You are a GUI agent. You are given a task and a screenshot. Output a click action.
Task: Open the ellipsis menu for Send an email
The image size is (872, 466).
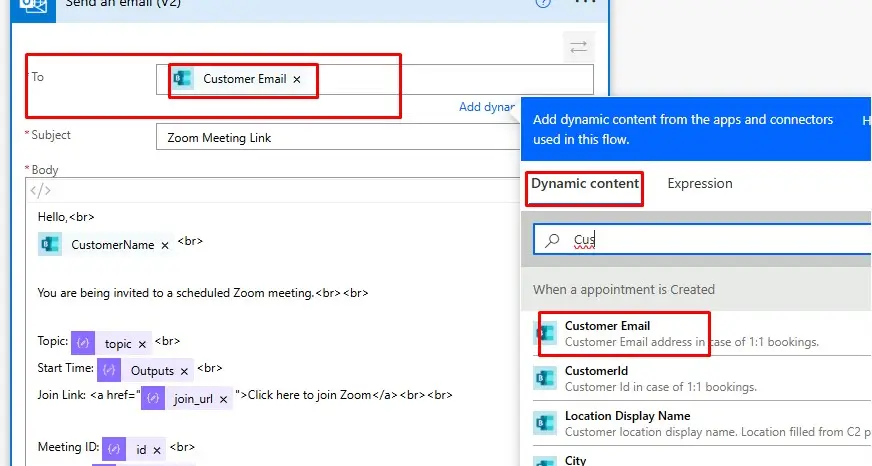pyautogui.click(x=584, y=4)
